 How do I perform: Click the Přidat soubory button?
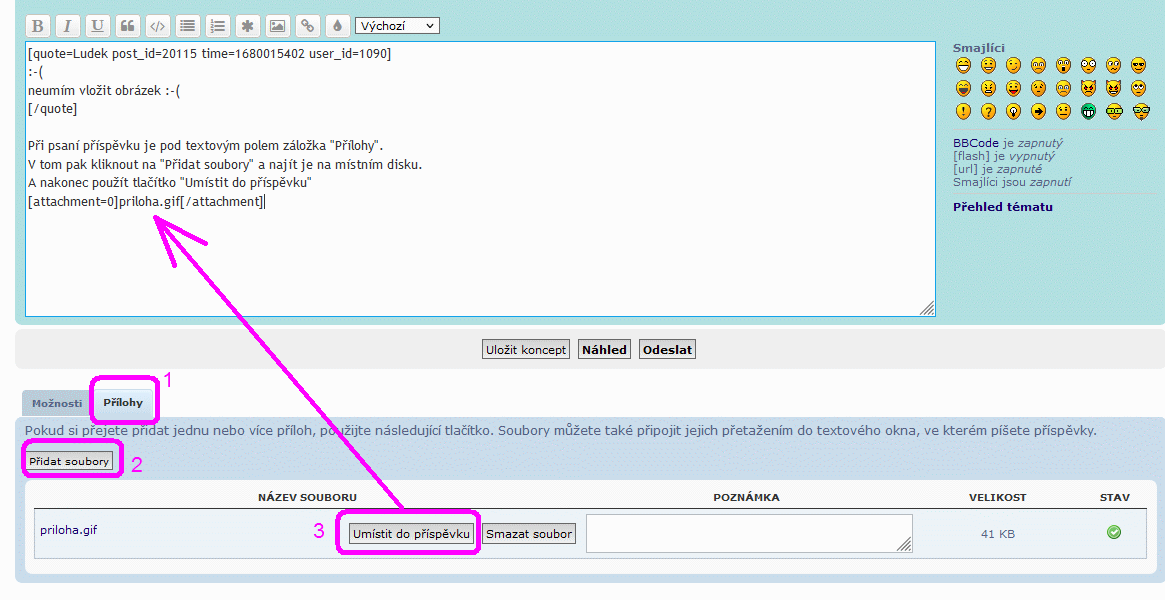coord(69,462)
